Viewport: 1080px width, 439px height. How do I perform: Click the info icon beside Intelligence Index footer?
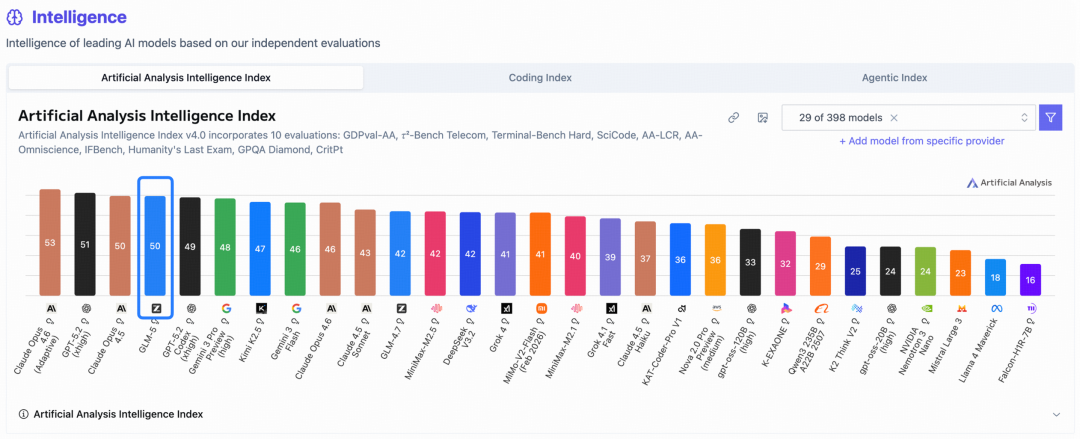tap(24, 414)
